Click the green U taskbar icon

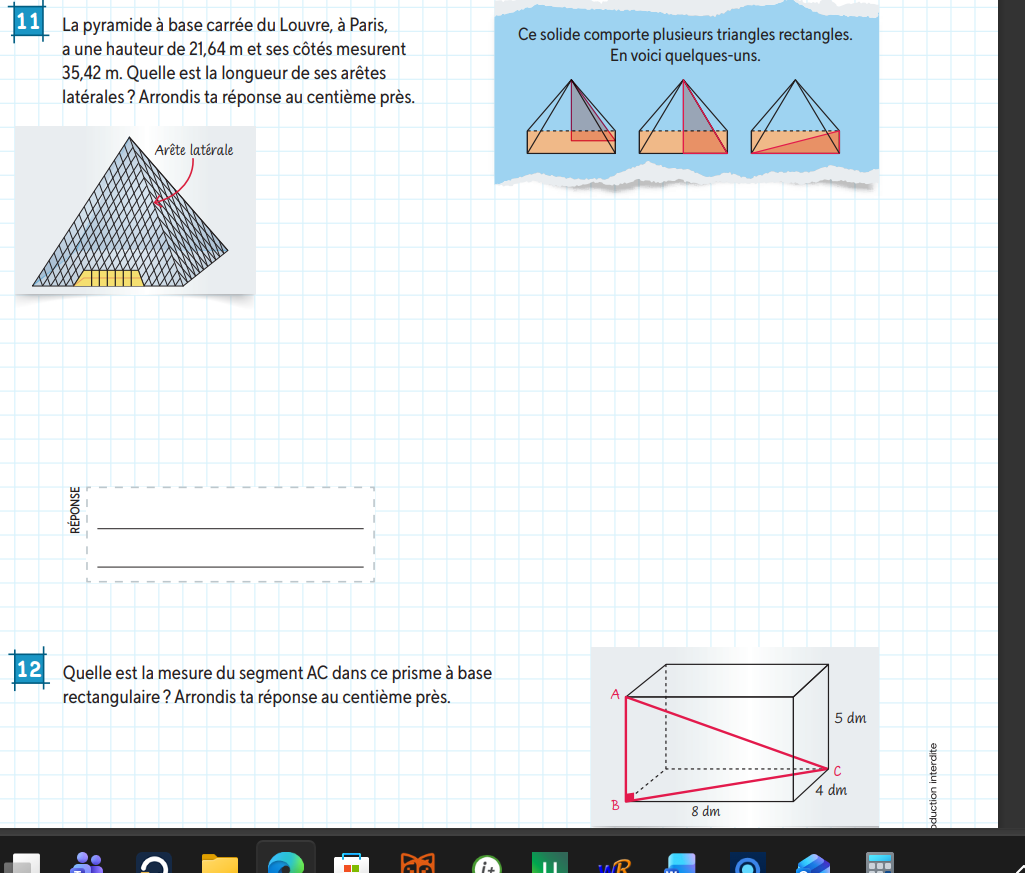[549, 862]
